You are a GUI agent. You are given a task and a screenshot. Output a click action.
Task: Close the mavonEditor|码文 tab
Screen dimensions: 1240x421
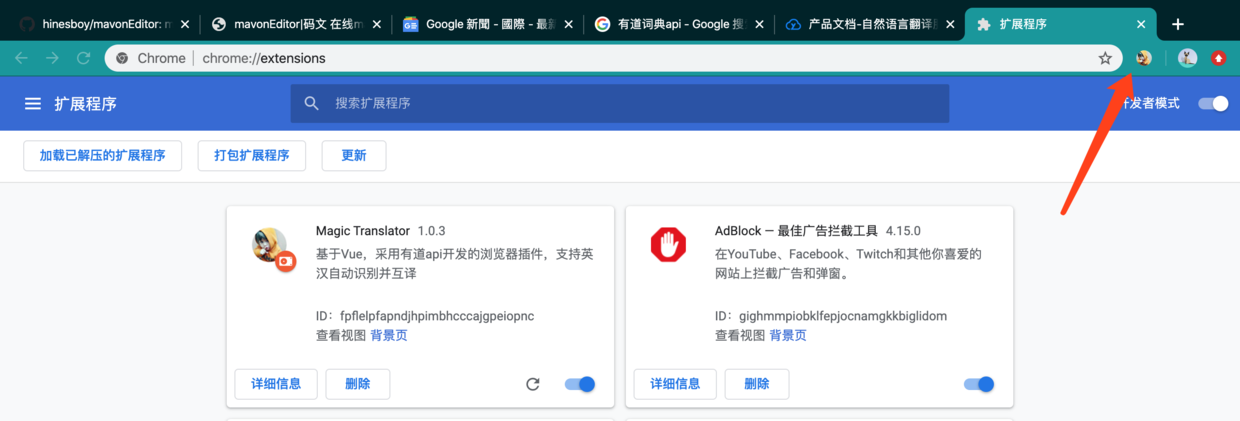377,24
